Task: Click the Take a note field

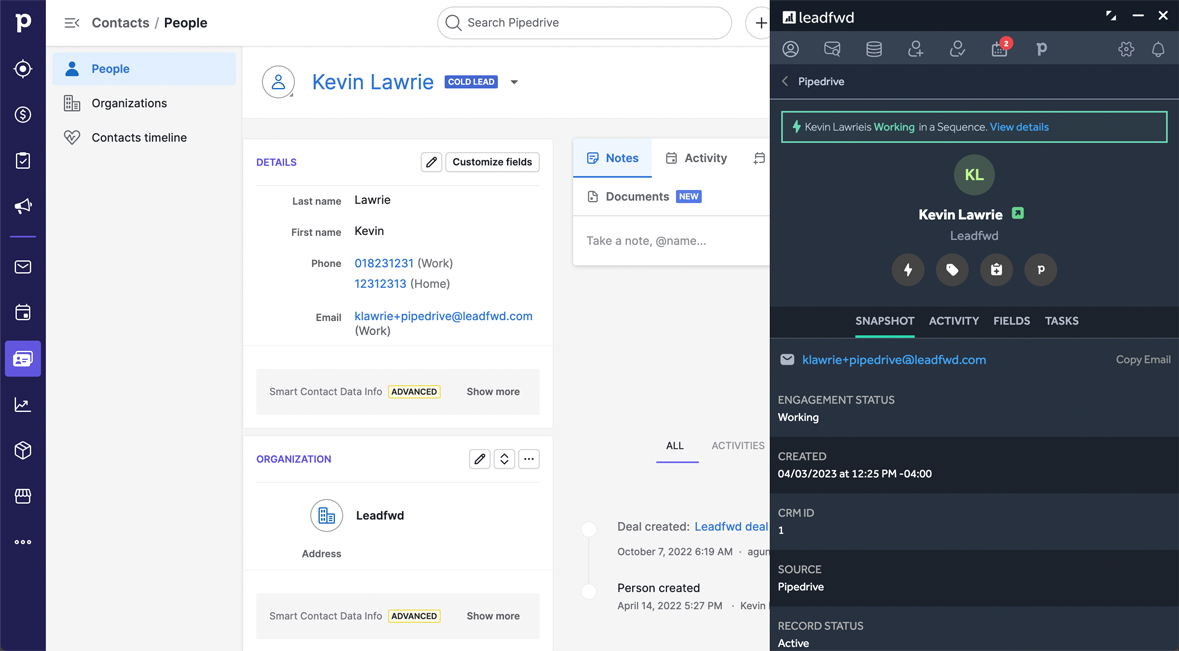Action: (671, 241)
